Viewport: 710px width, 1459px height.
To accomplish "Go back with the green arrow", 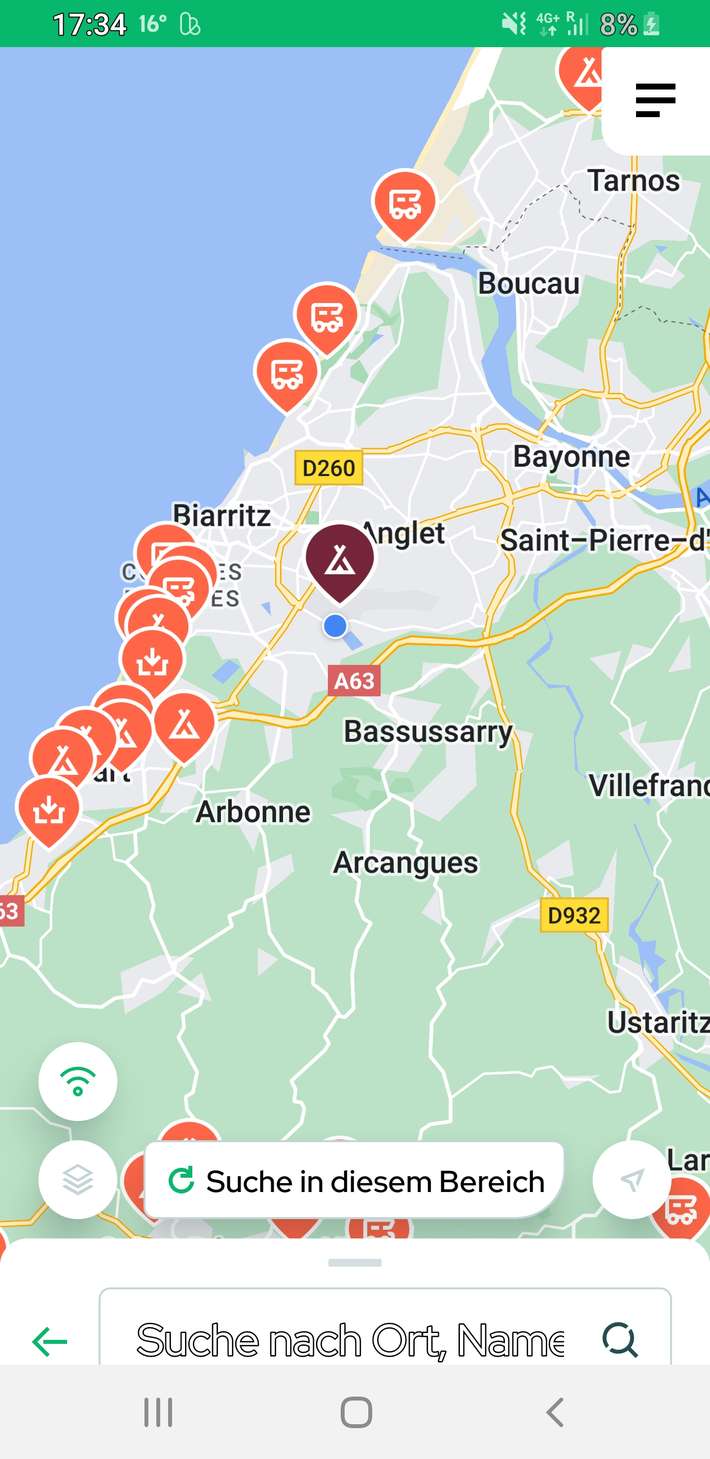I will coord(49,1341).
